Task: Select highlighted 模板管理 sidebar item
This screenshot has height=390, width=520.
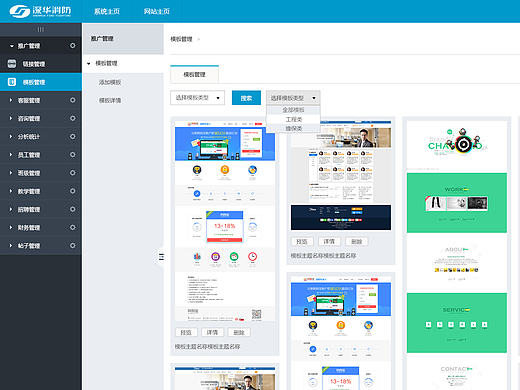Action: pos(41,82)
